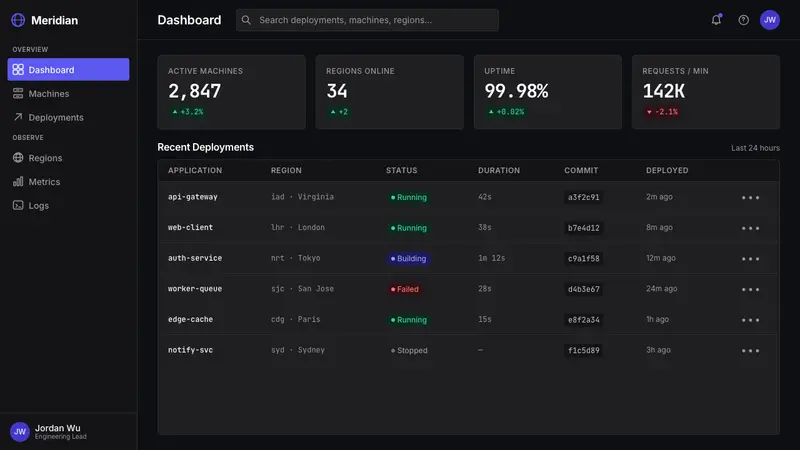This screenshot has height=450, width=800.
Task: Click commit hash a3f2c91
Action: 584,197
